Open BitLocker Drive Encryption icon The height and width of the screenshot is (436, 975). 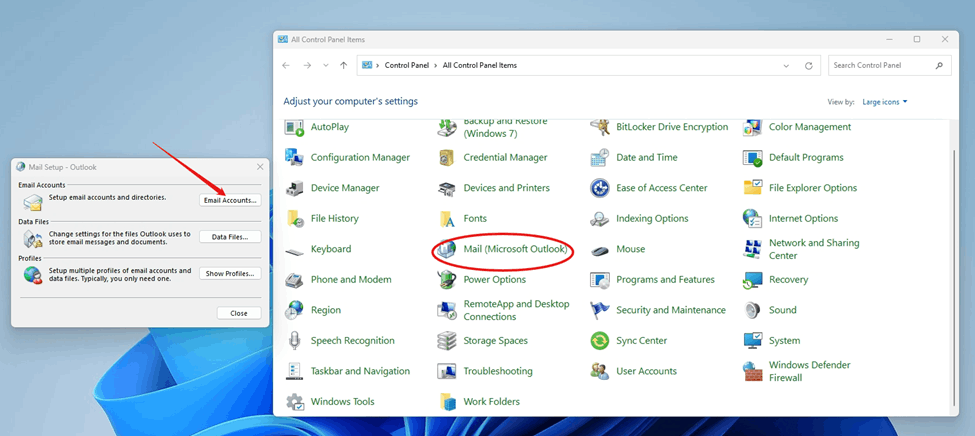point(600,127)
